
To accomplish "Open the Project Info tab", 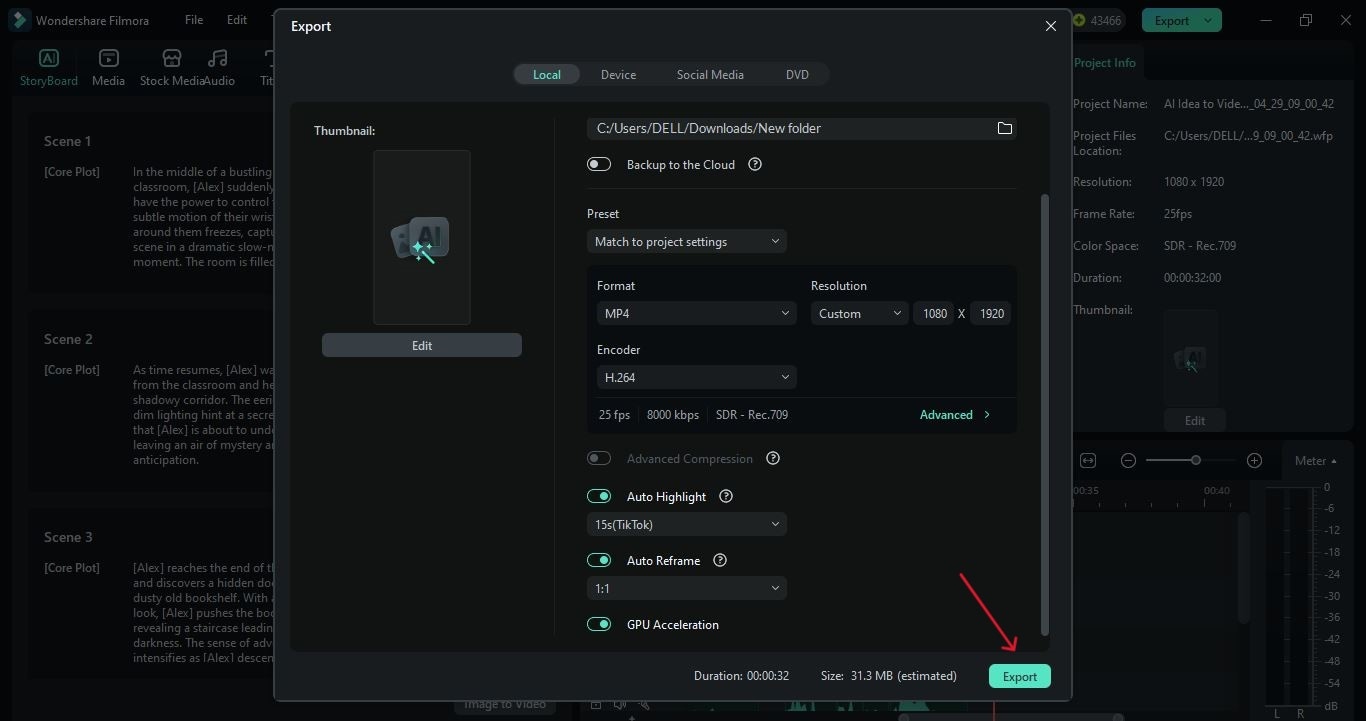I will click(1104, 62).
